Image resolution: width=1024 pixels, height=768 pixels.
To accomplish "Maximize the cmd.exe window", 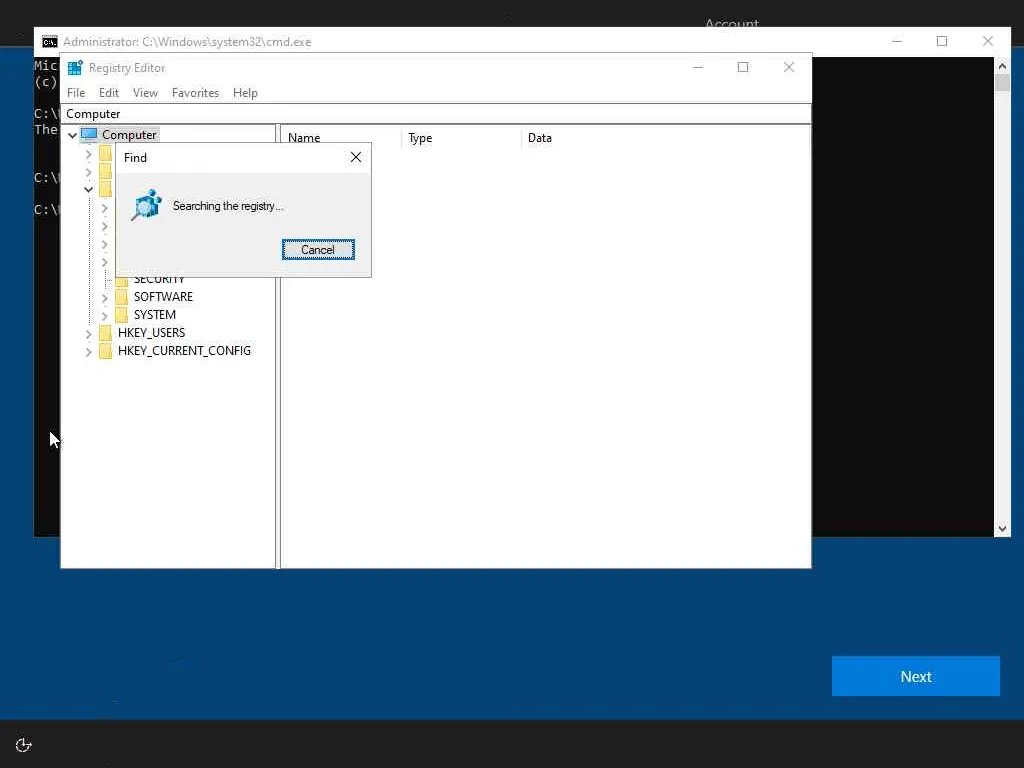I will tap(942, 41).
